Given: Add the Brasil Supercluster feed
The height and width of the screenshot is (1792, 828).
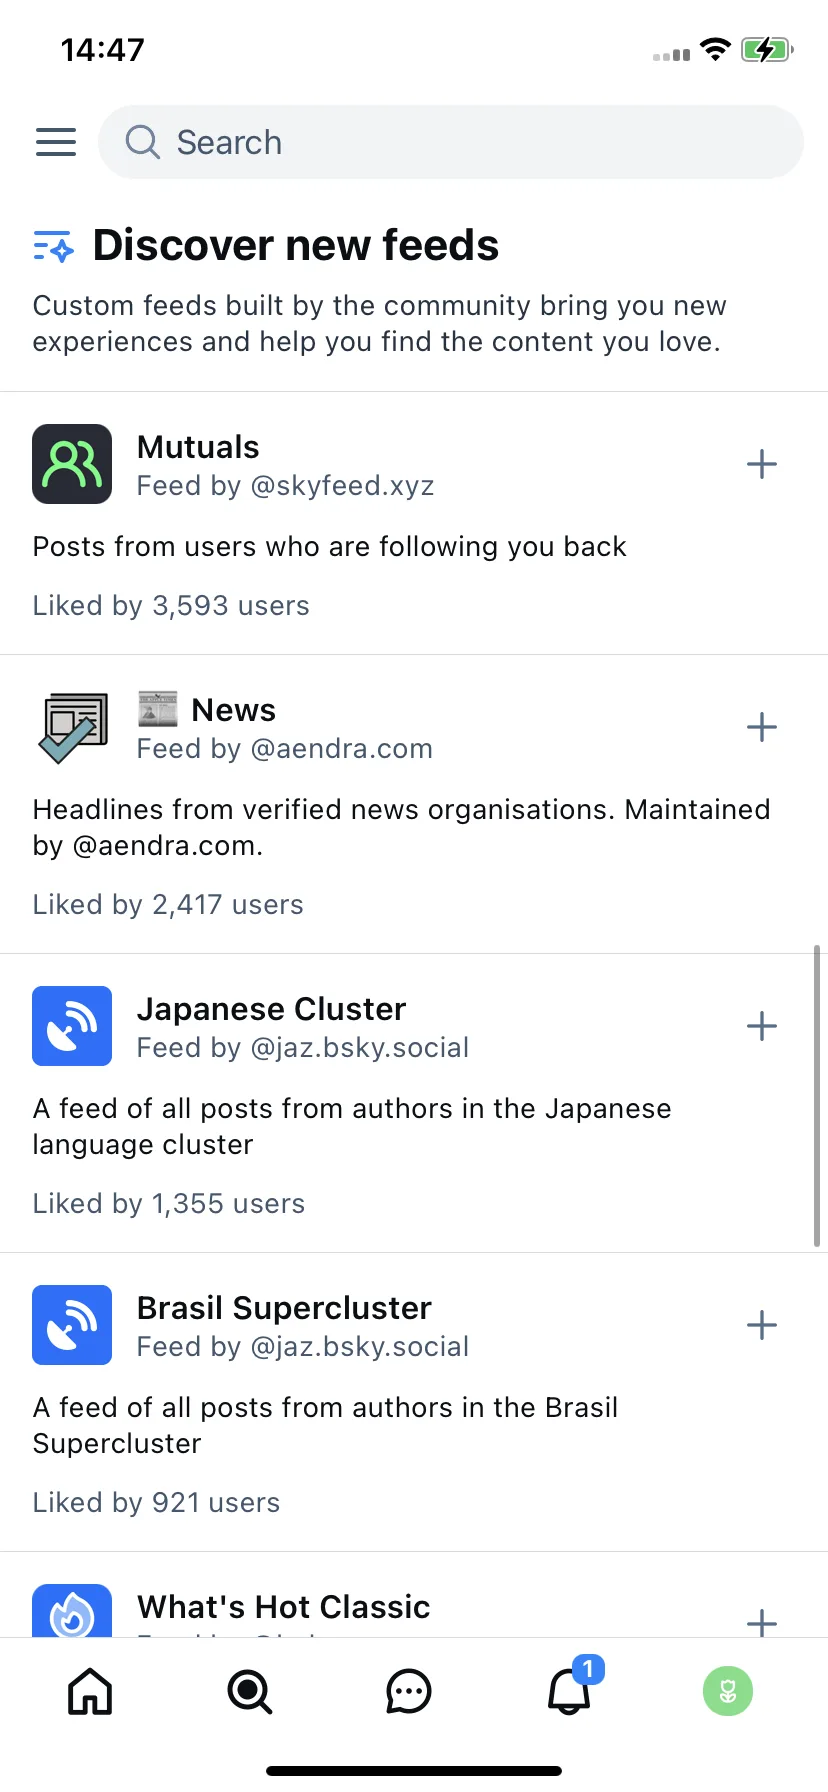Looking at the screenshot, I should click(762, 1325).
